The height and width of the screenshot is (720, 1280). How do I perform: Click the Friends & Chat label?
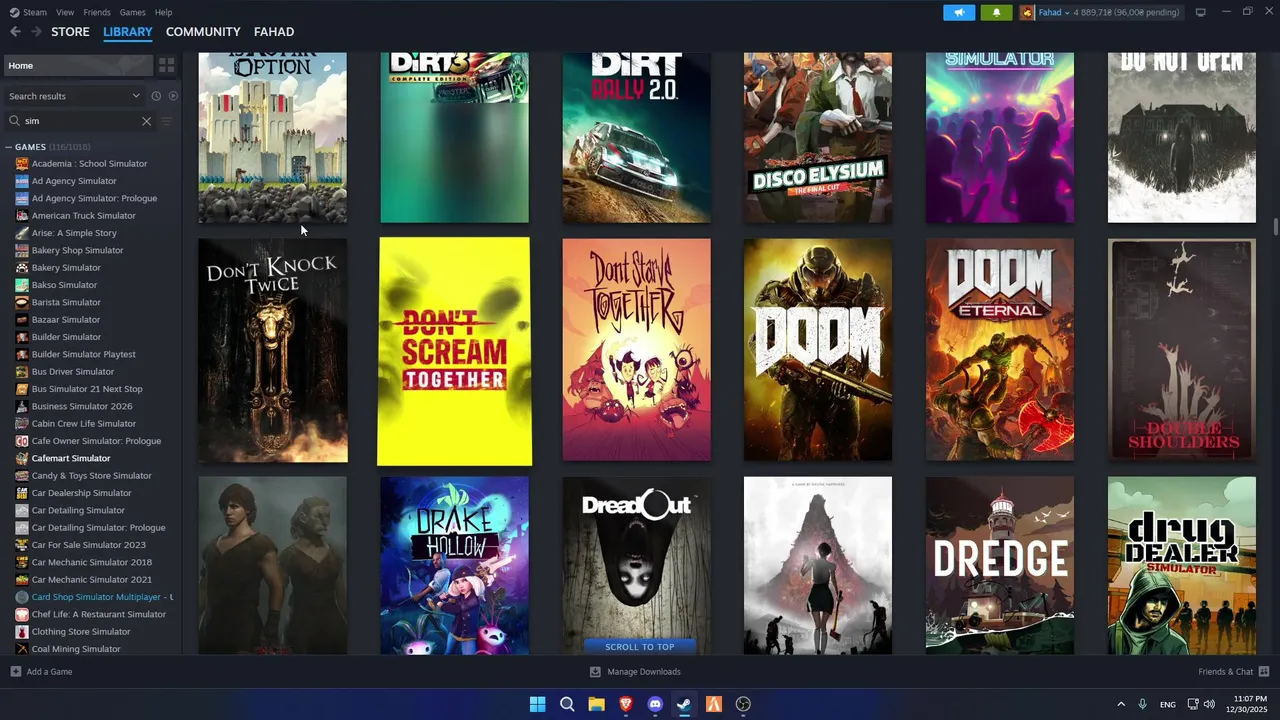tap(1225, 672)
